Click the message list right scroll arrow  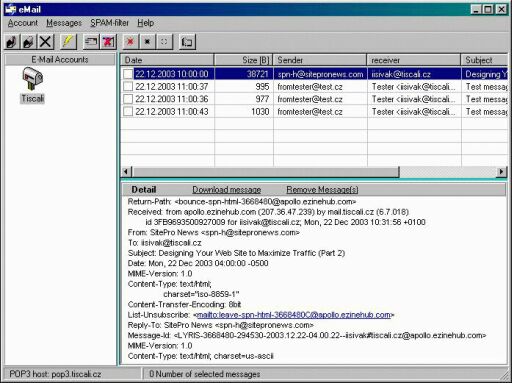501,172
